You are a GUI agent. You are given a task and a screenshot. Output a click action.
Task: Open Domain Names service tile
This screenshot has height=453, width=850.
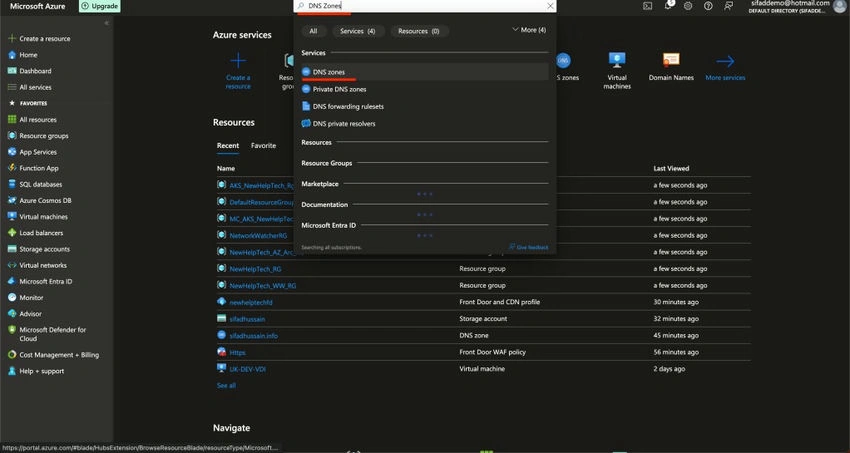click(671, 68)
